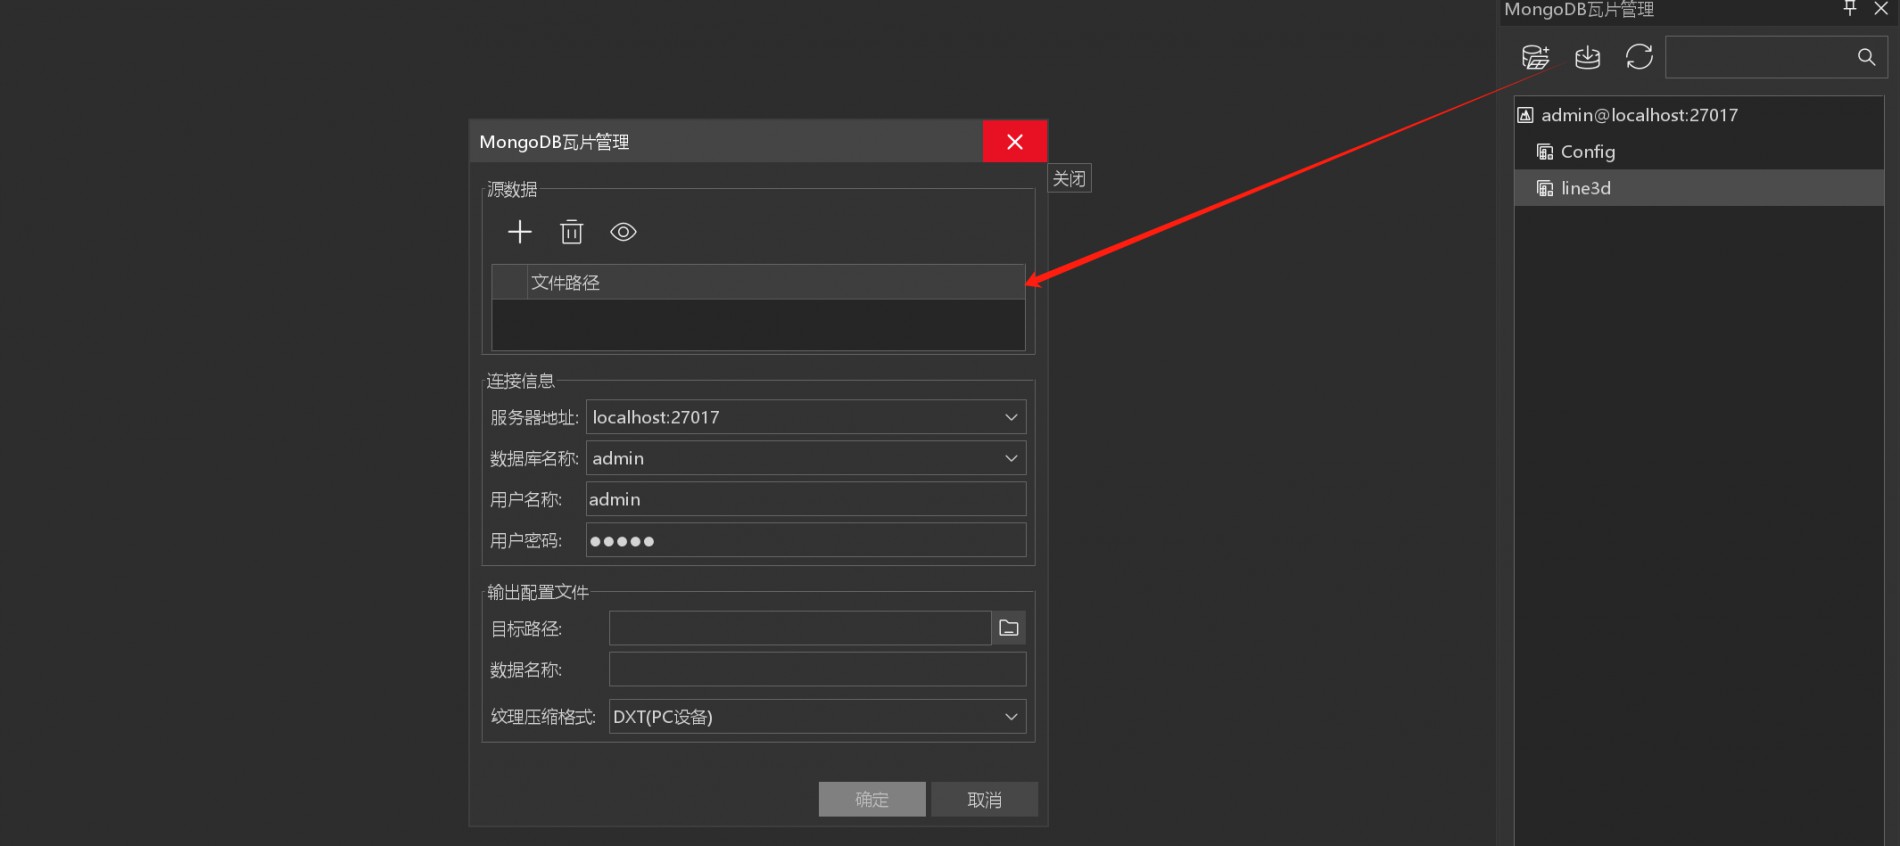Click the 取消 button
Screen dimensions: 1900x846
[x=984, y=799]
